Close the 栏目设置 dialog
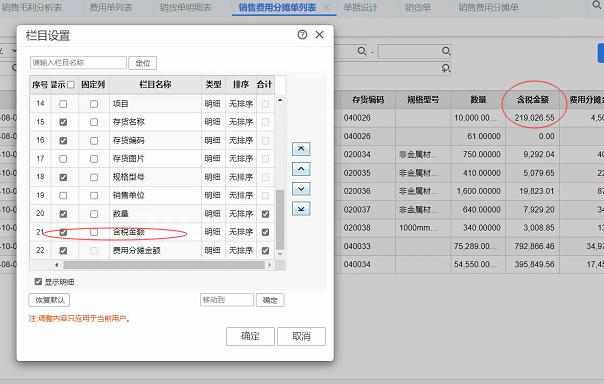604x384 pixels. pyautogui.click(x=319, y=35)
